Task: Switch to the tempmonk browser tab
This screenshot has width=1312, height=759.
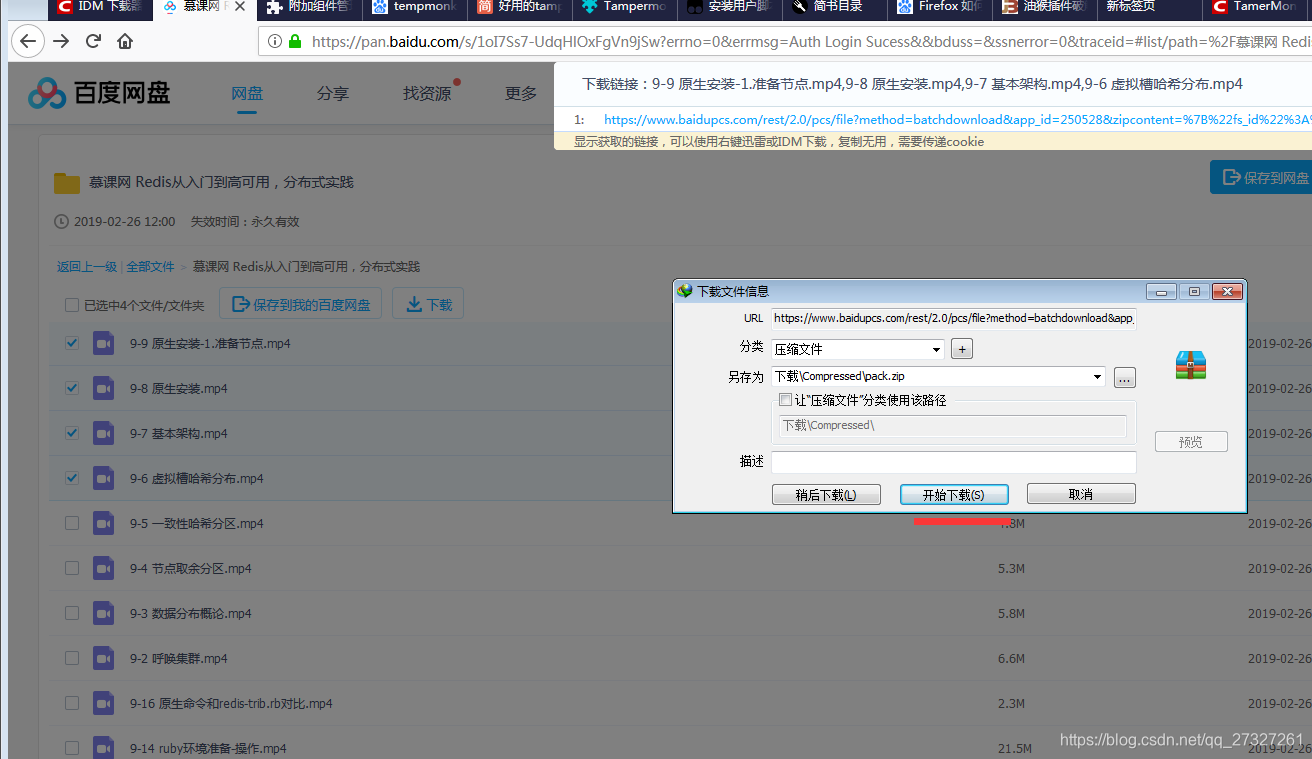Action: (414, 8)
